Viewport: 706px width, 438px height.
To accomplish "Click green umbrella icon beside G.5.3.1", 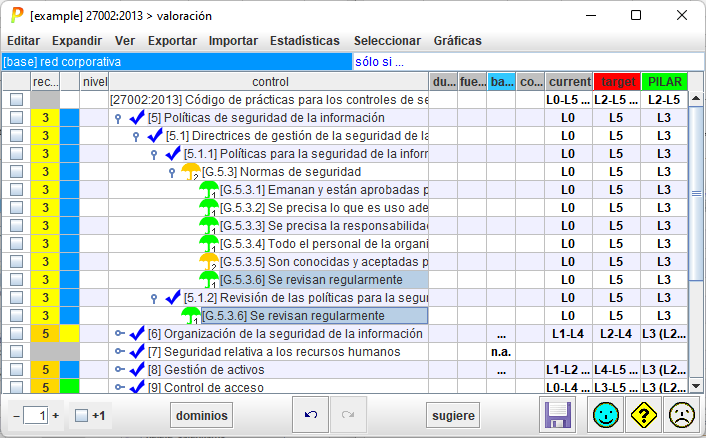I will pos(208,190).
